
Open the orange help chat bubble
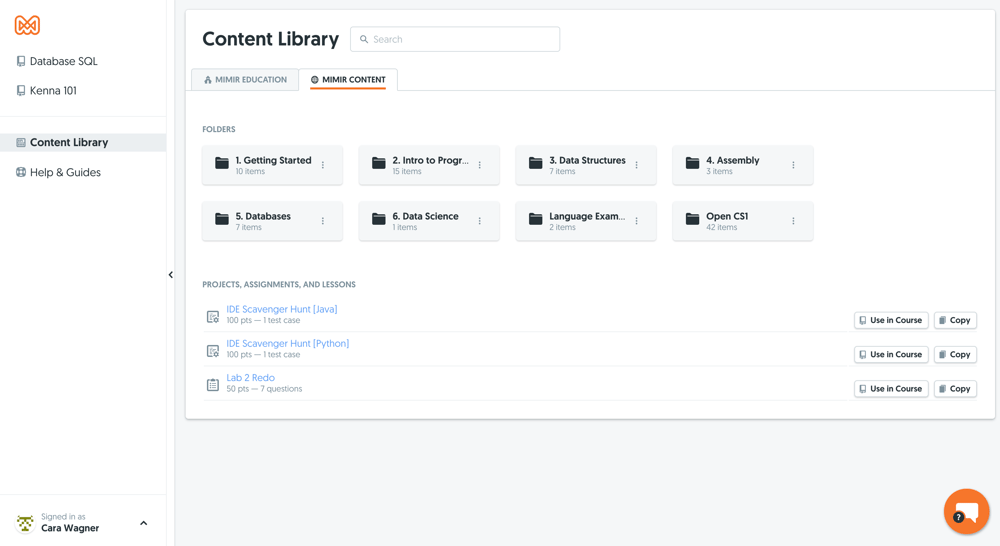click(967, 512)
